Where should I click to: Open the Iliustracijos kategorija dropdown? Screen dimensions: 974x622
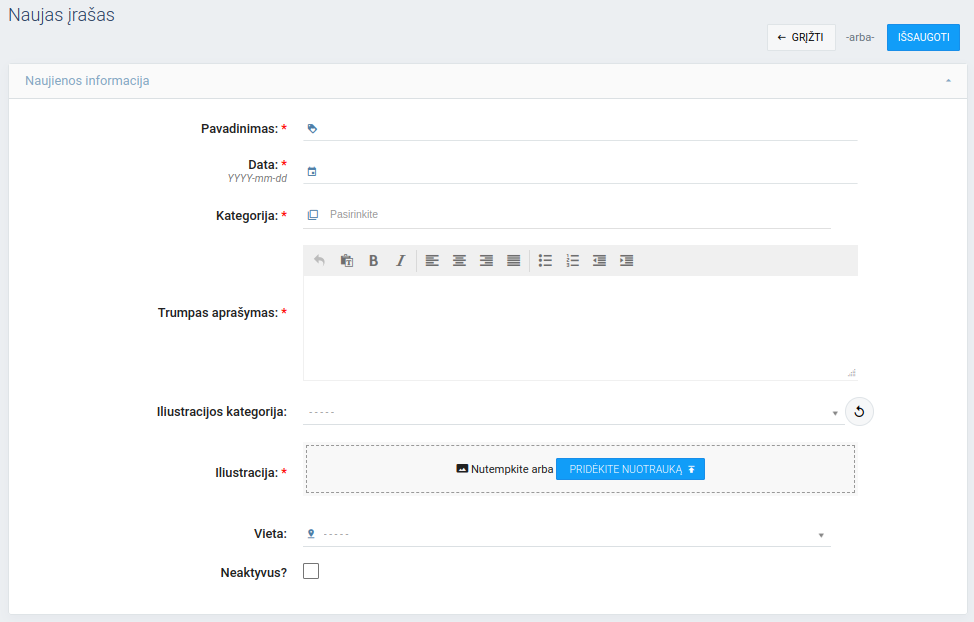click(x=572, y=412)
